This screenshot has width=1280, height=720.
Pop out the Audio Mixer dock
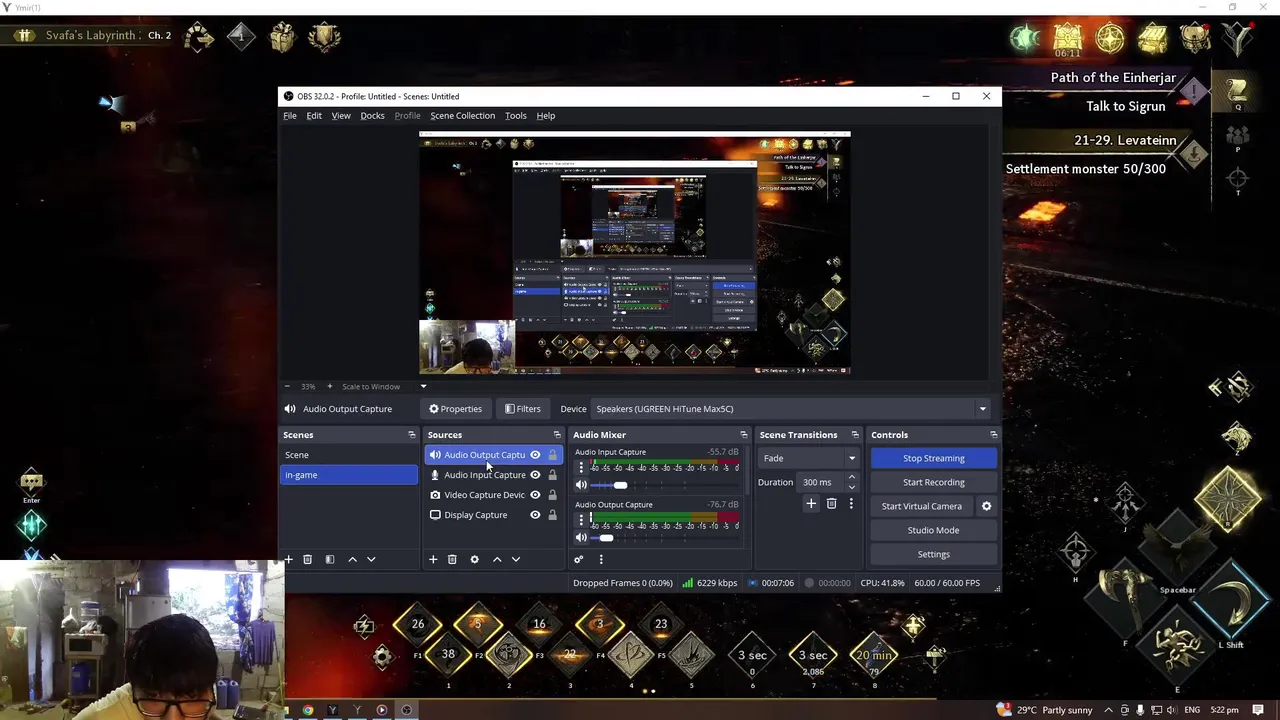pyautogui.click(x=743, y=435)
